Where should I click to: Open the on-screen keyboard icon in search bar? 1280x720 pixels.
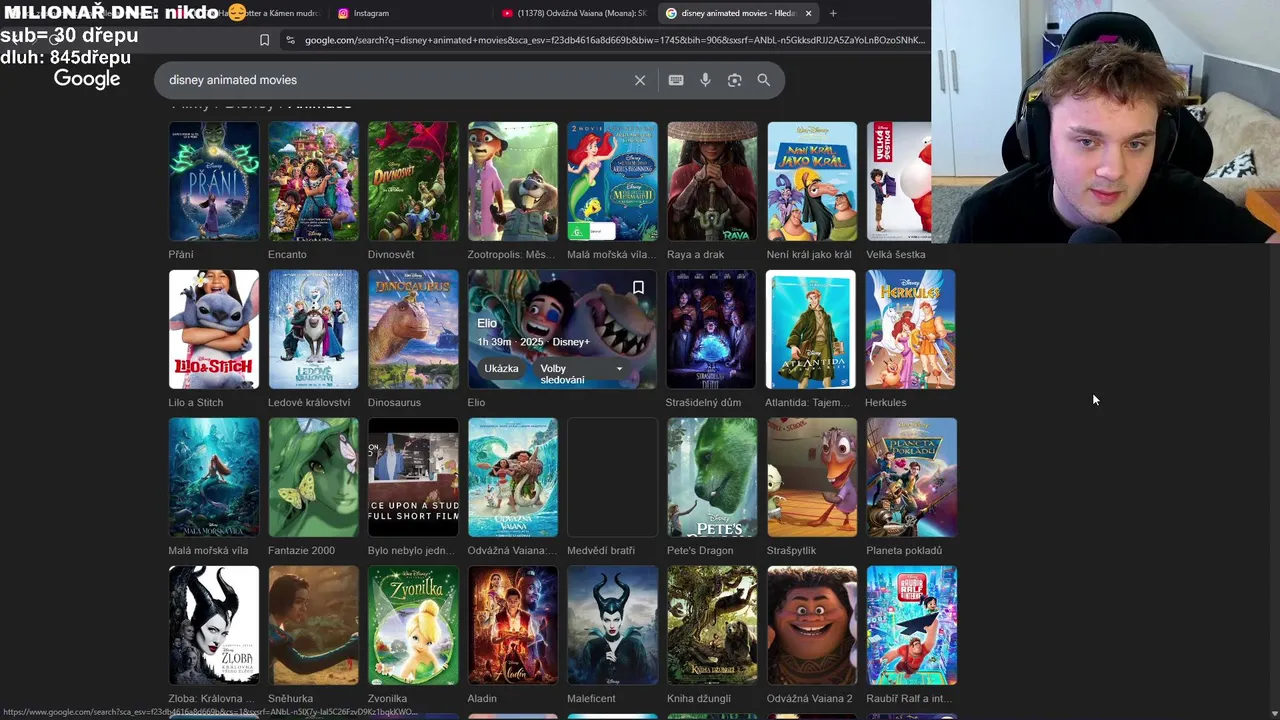click(676, 80)
